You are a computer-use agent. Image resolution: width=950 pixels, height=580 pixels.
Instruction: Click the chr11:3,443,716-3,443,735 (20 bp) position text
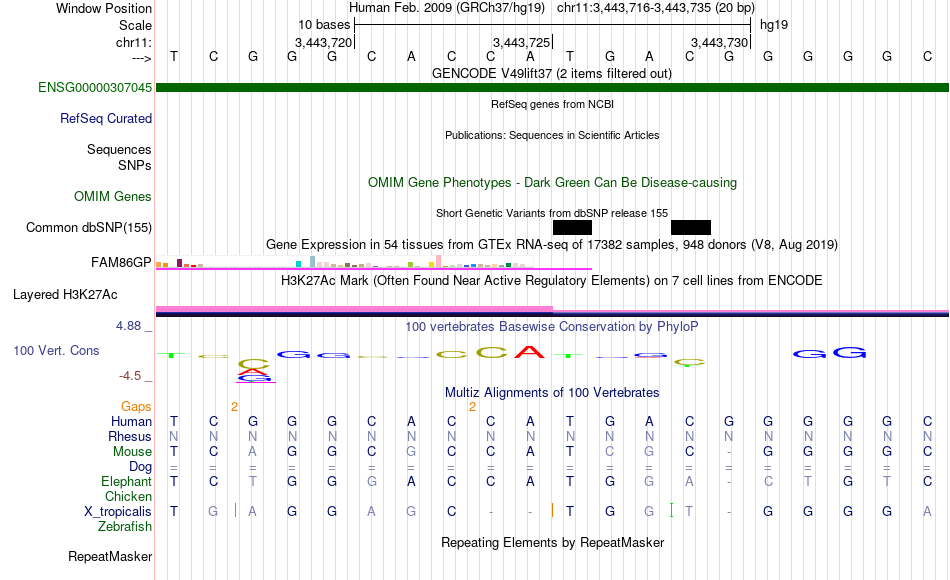(656, 8)
